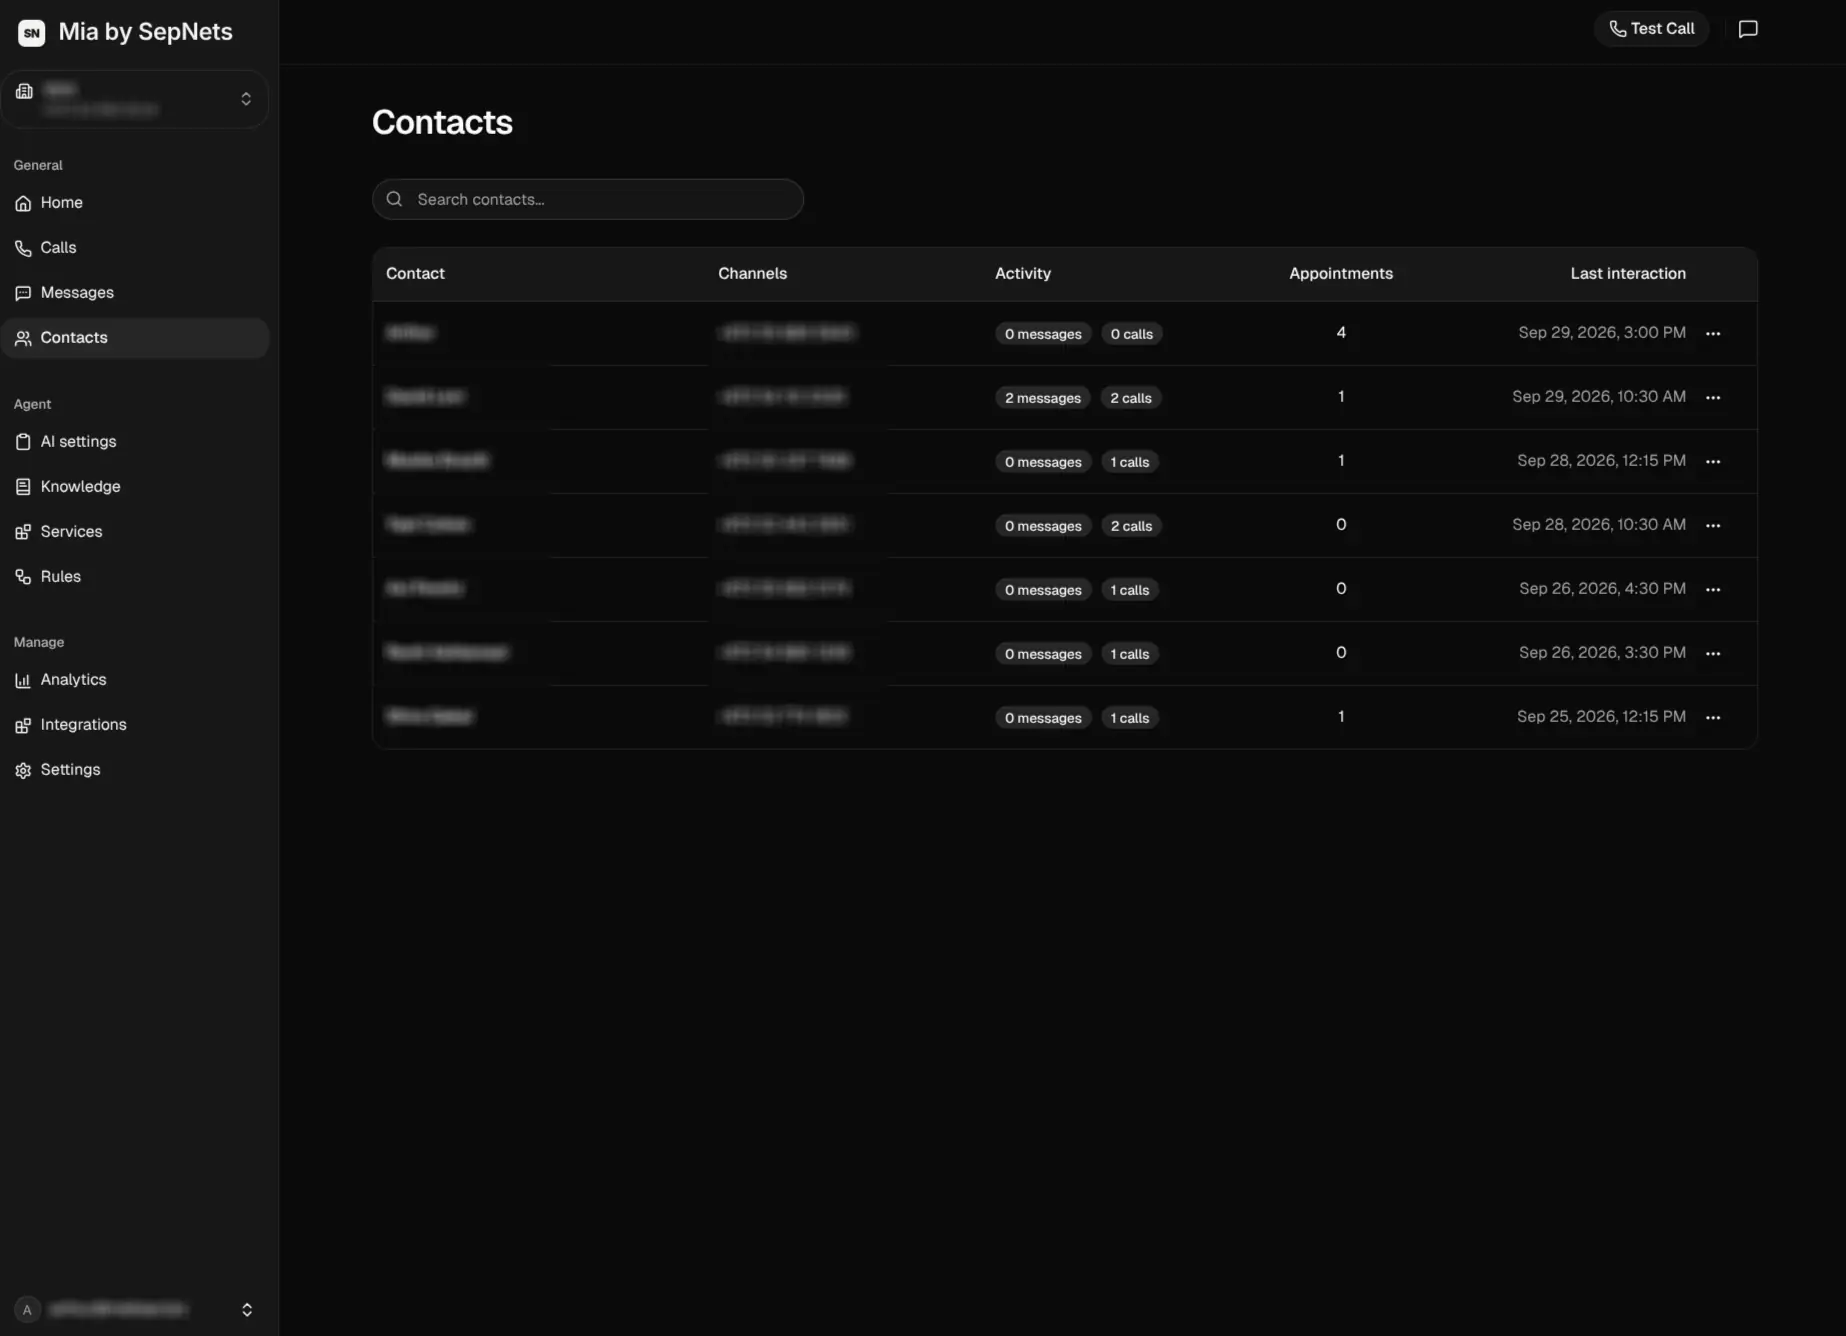Open more options for Sep 26 4:30 PM row
1846x1336 pixels.
pos(1713,589)
